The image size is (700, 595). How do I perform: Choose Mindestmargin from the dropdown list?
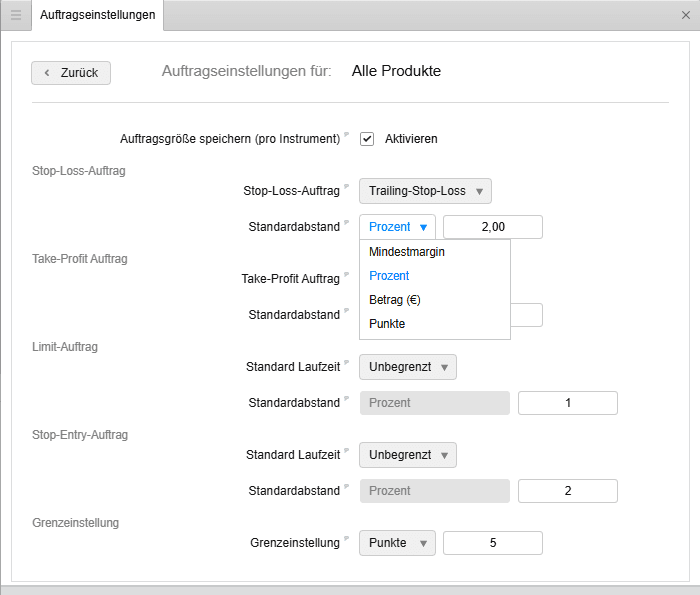[x=407, y=252]
